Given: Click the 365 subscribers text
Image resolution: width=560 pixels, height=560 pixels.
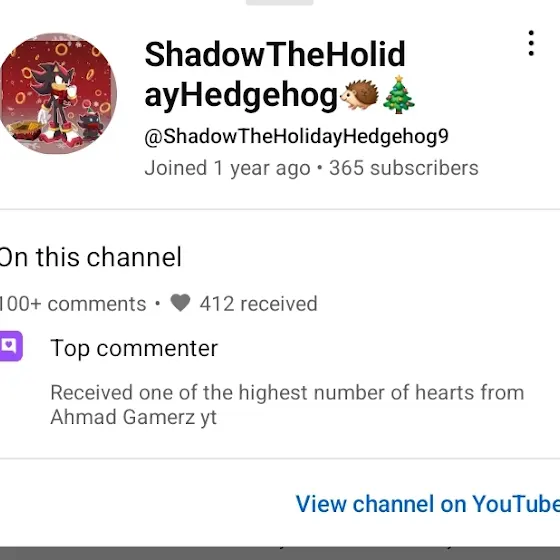Looking at the screenshot, I should pyautogui.click(x=404, y=168).
